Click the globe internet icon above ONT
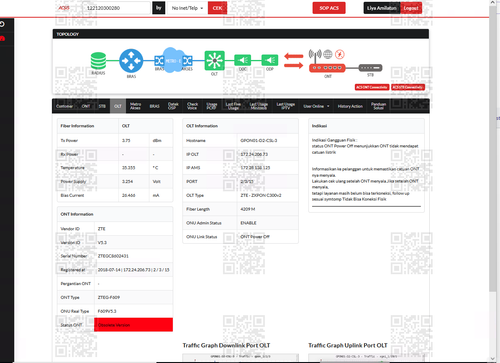Viewport: 500px width, 363px height. point(328,54)
